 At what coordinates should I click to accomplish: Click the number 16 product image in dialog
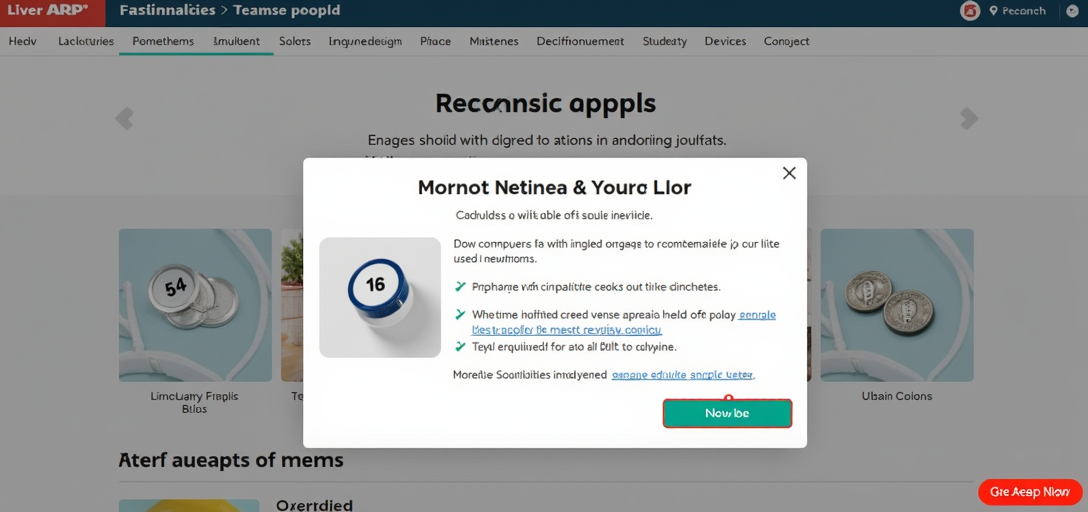(x=380, y=298)
